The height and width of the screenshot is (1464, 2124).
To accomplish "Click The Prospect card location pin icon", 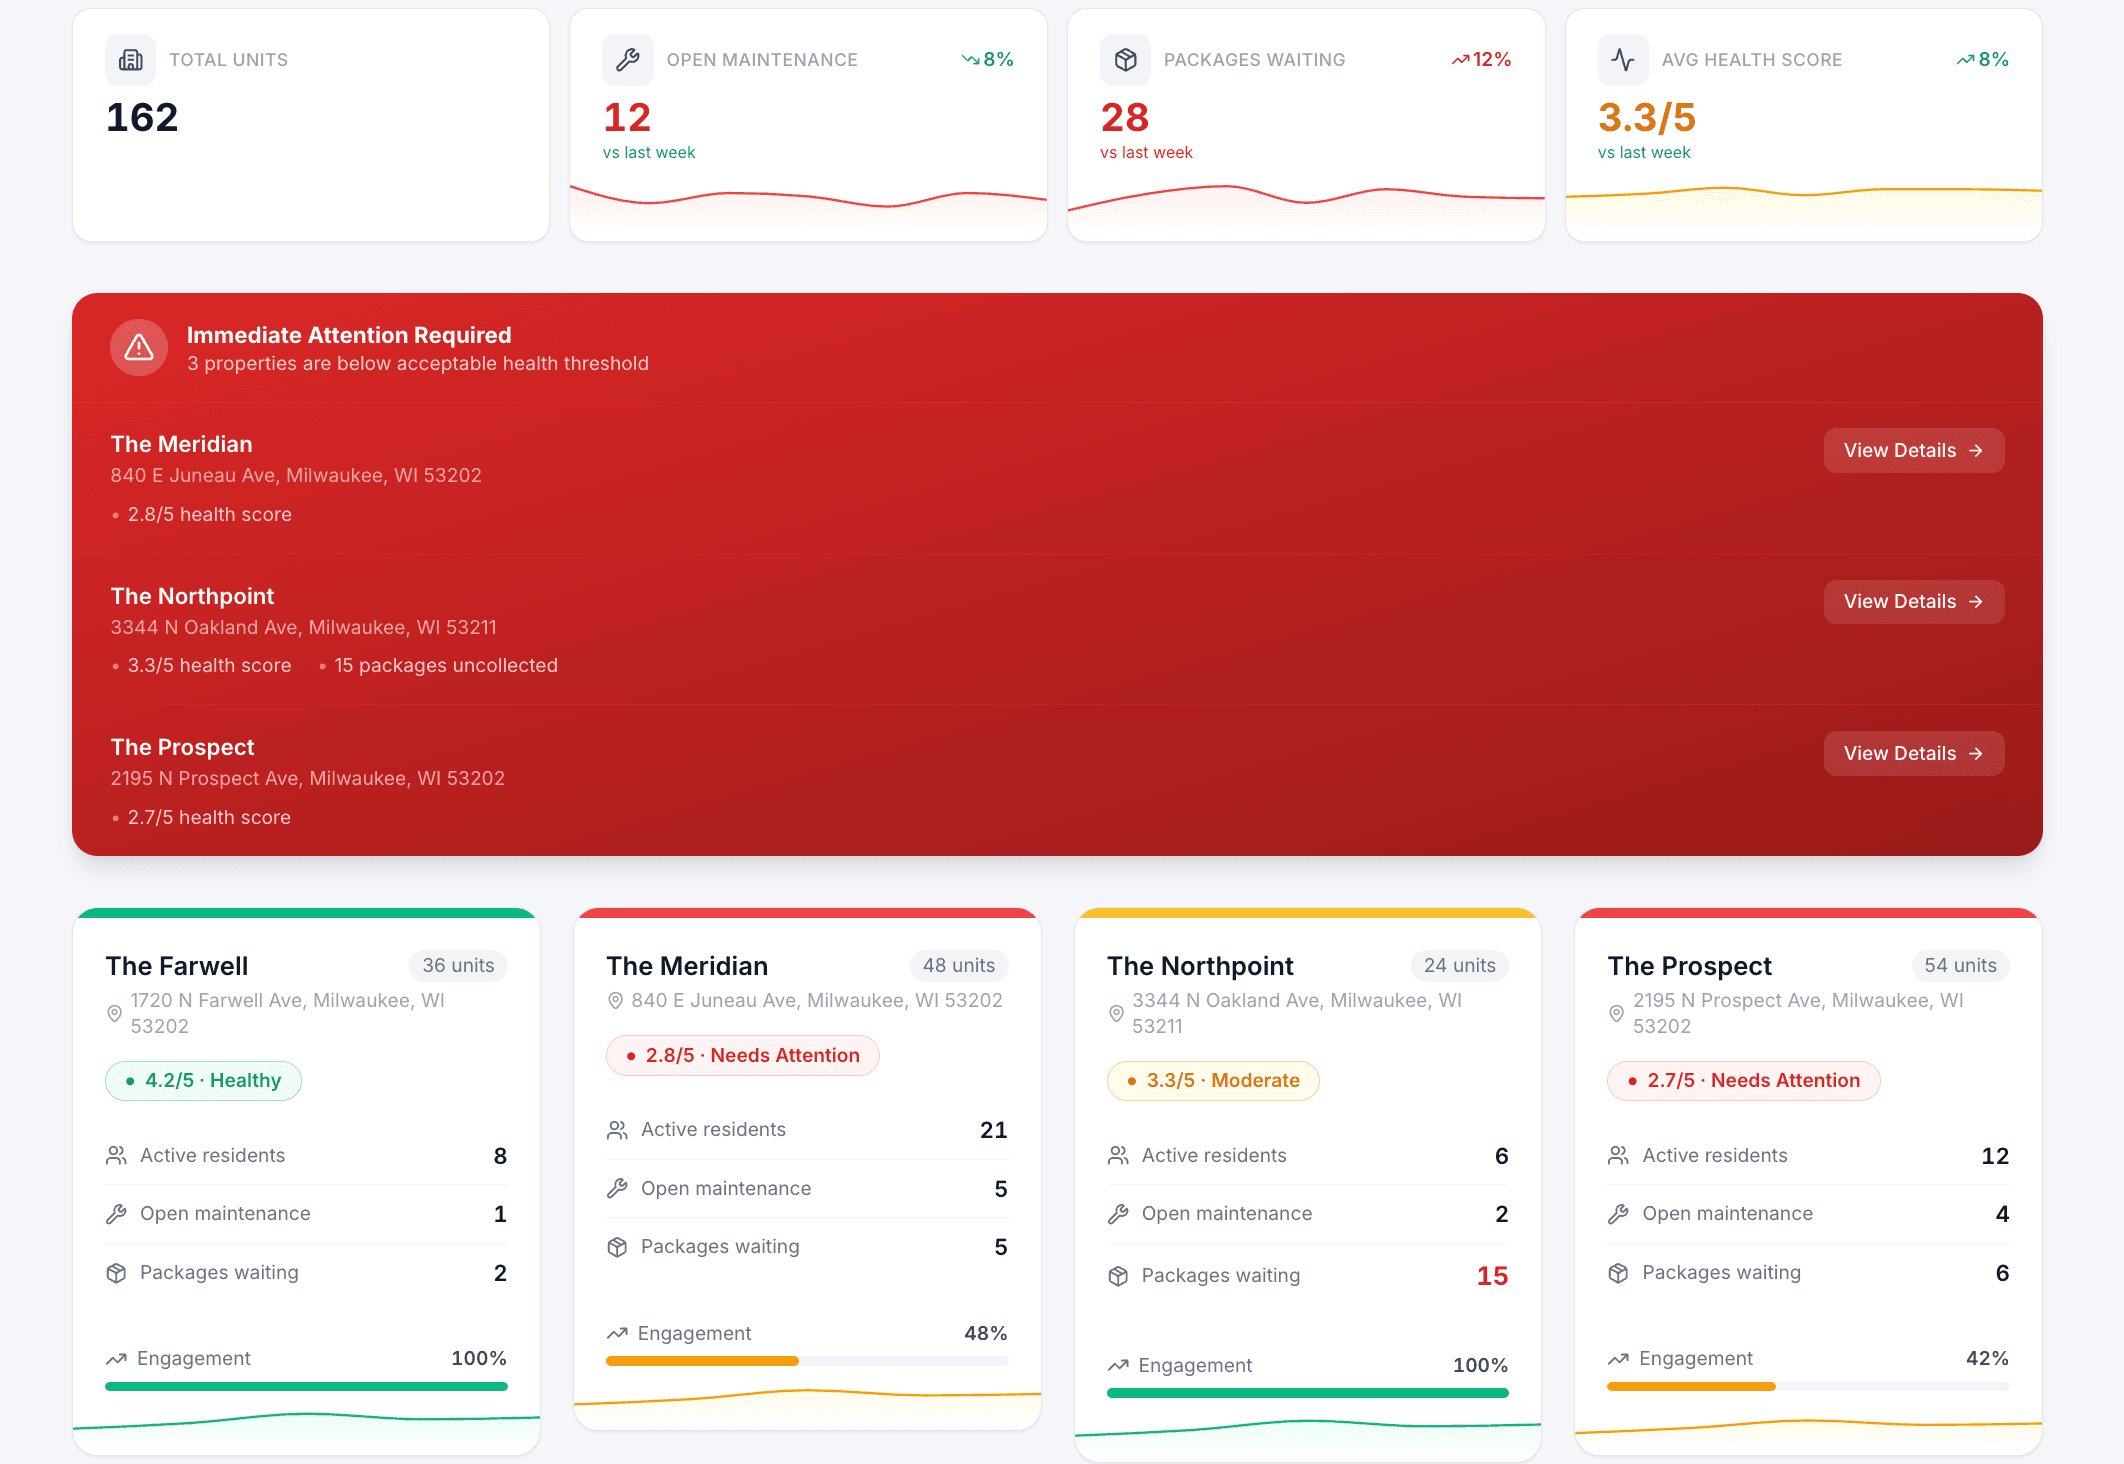I will click(1617, 1013).
